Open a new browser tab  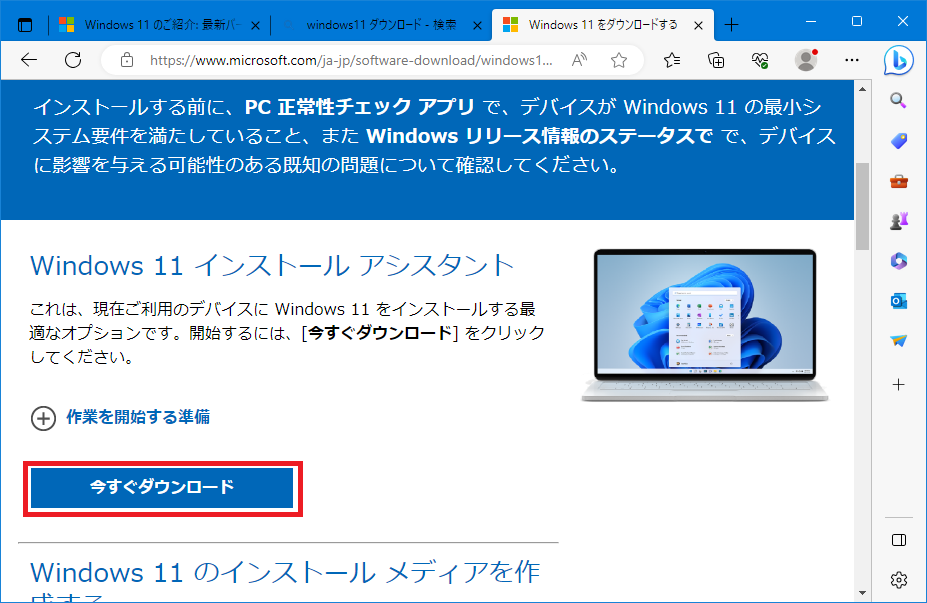(x=731, y=25)
